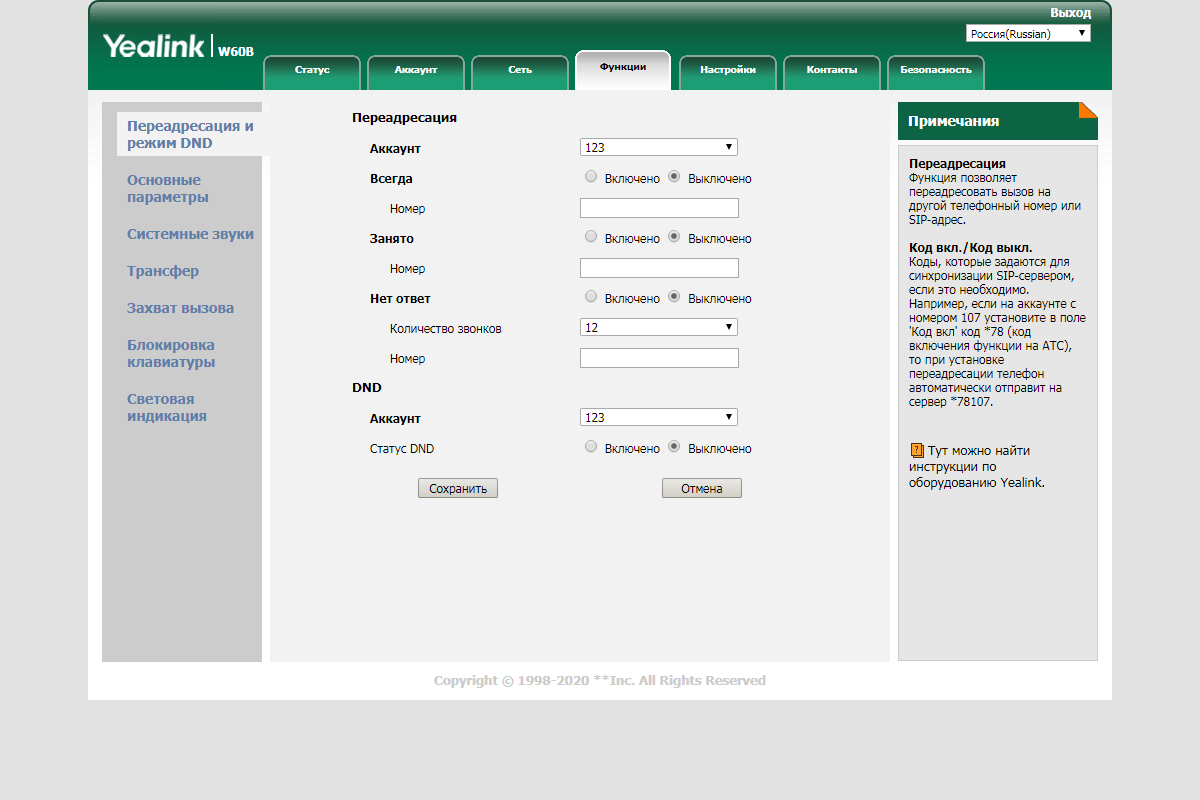Enable Always forwarding radio button
Viewport: 1200px width, 800px height.
point(591,177)
